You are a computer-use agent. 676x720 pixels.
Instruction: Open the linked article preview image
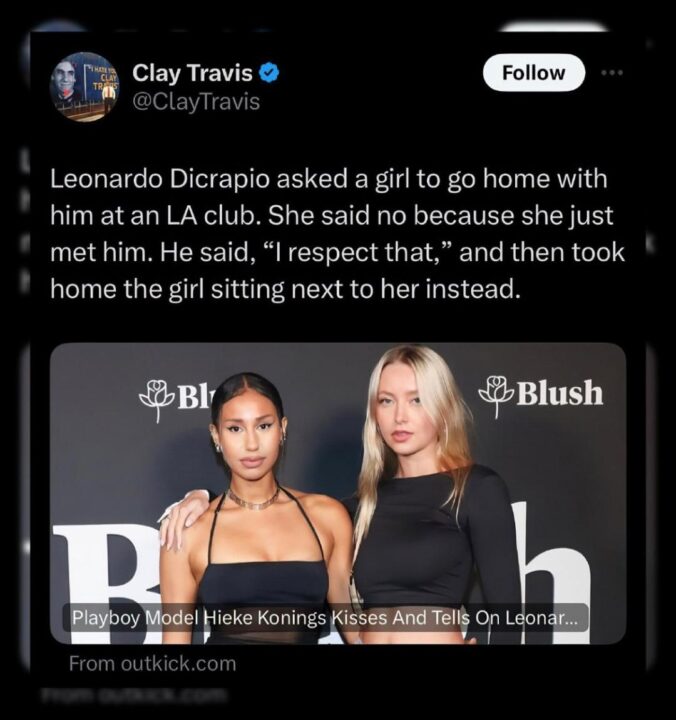point(338,493)
